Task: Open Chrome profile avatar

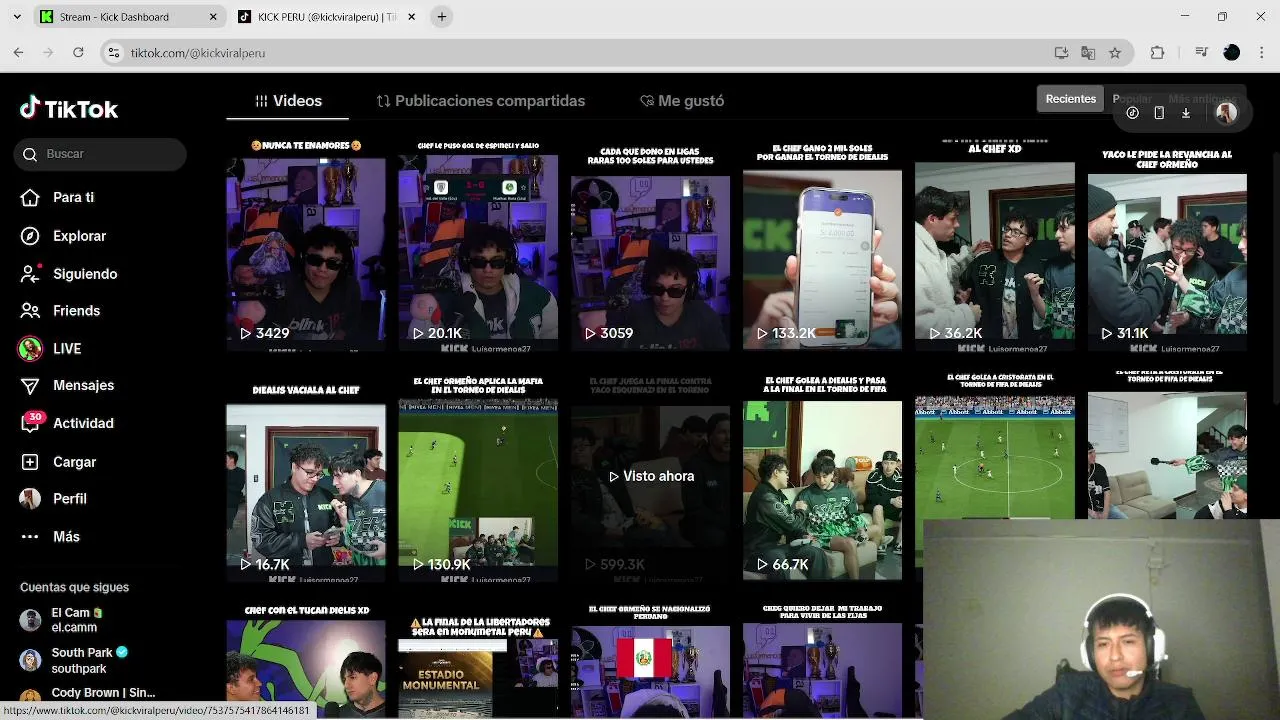Action: click(1232, 53)
